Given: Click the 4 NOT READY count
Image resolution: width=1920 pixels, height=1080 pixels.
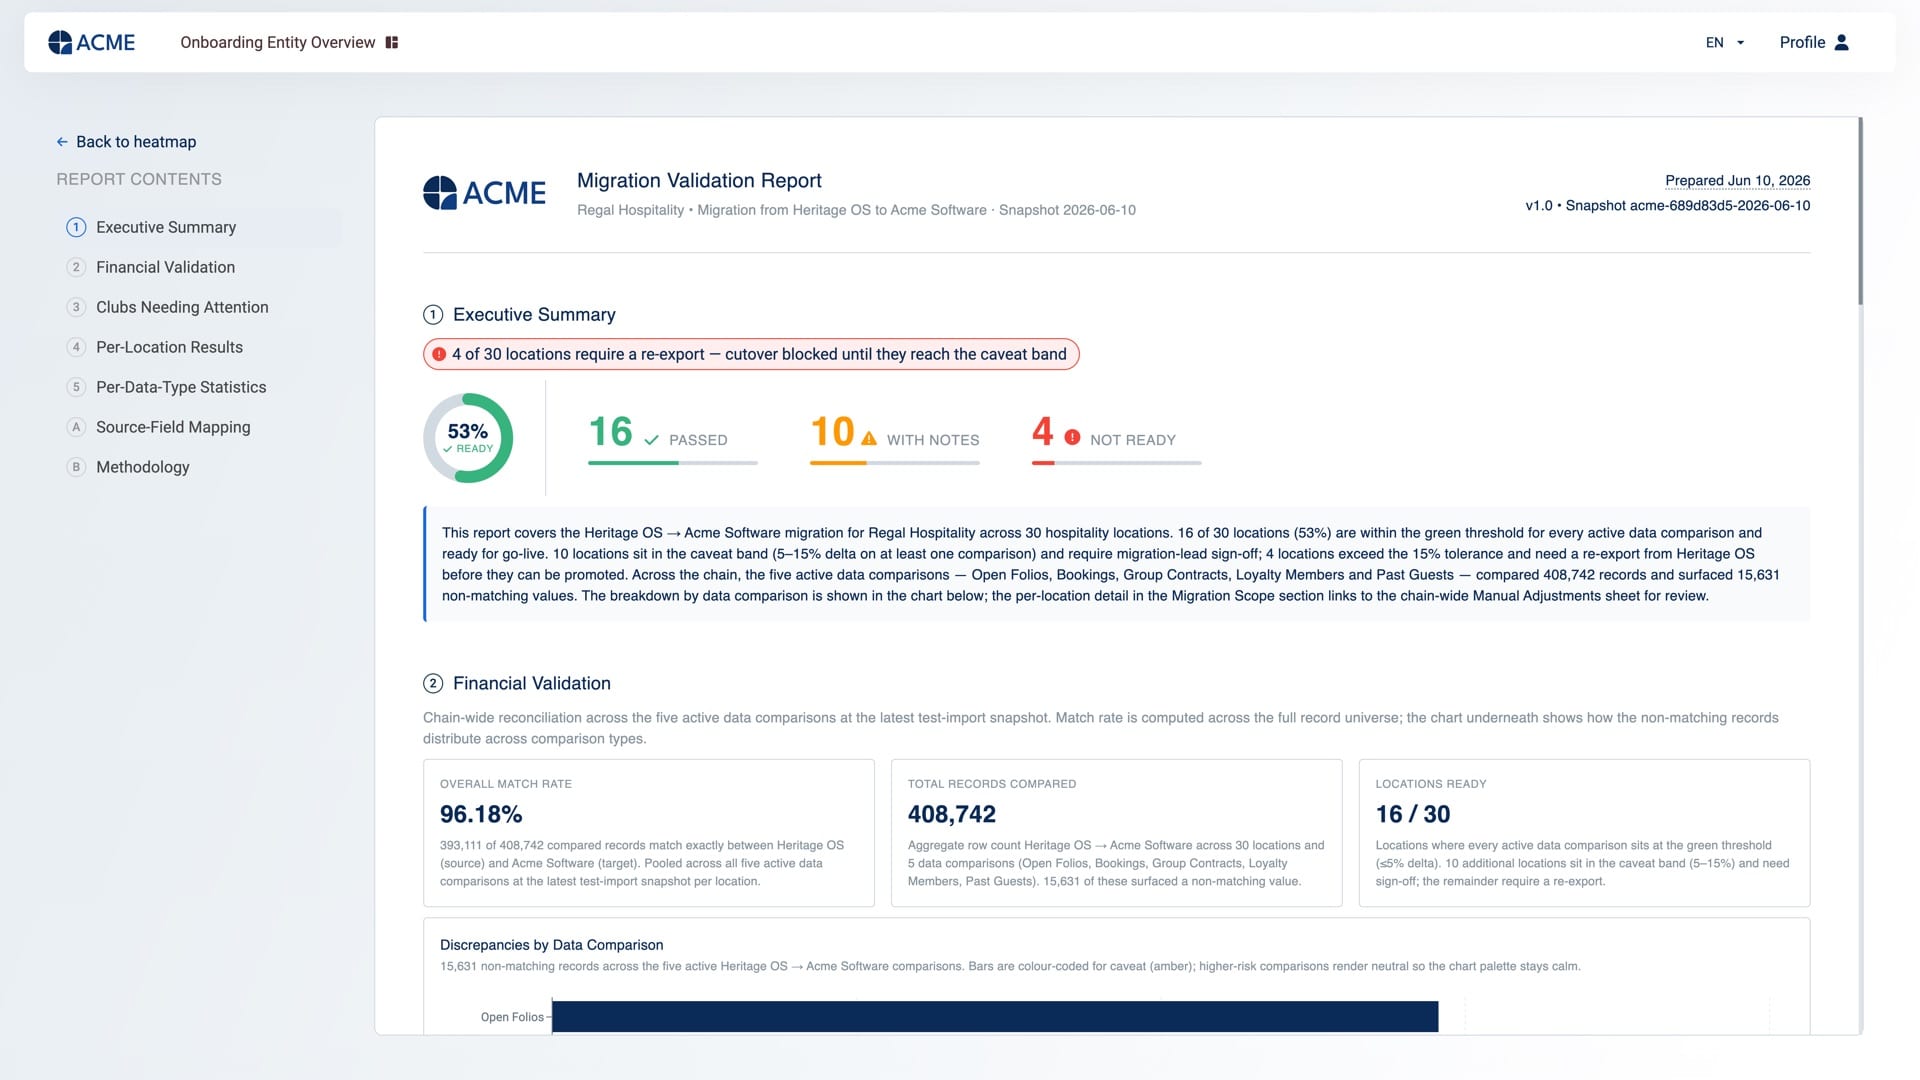Looking at the screenshot, I should pos(1043,432).
